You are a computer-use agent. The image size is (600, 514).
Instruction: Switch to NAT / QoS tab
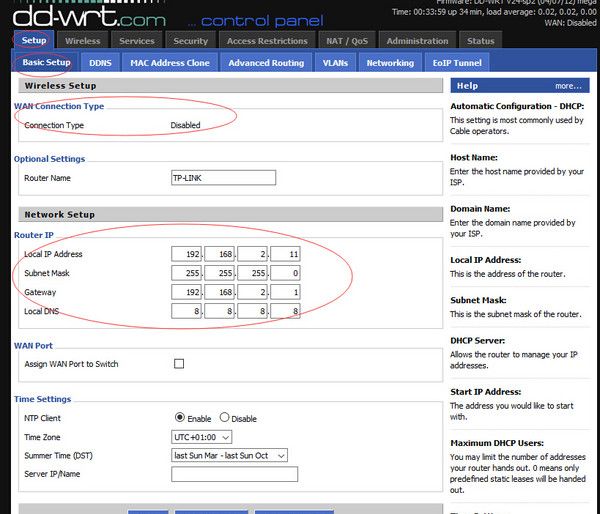point(347,41)
